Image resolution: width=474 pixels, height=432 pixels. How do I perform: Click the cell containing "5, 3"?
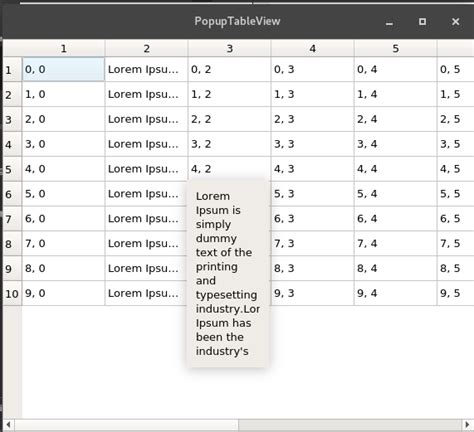[313, 194]
